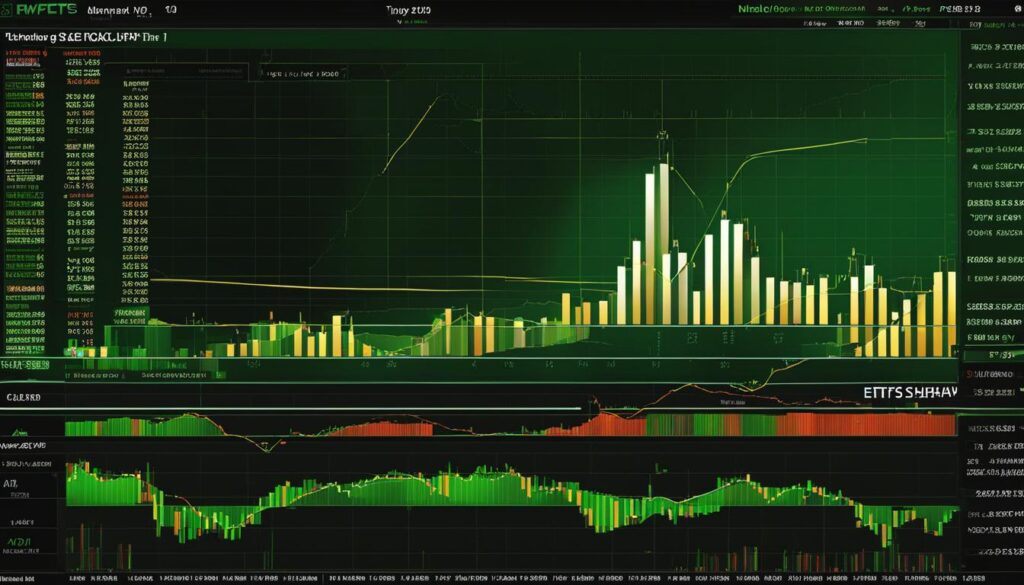Click the AWFCTS logo in top-left corner
Screen dimensions: 1024x585
41,11
